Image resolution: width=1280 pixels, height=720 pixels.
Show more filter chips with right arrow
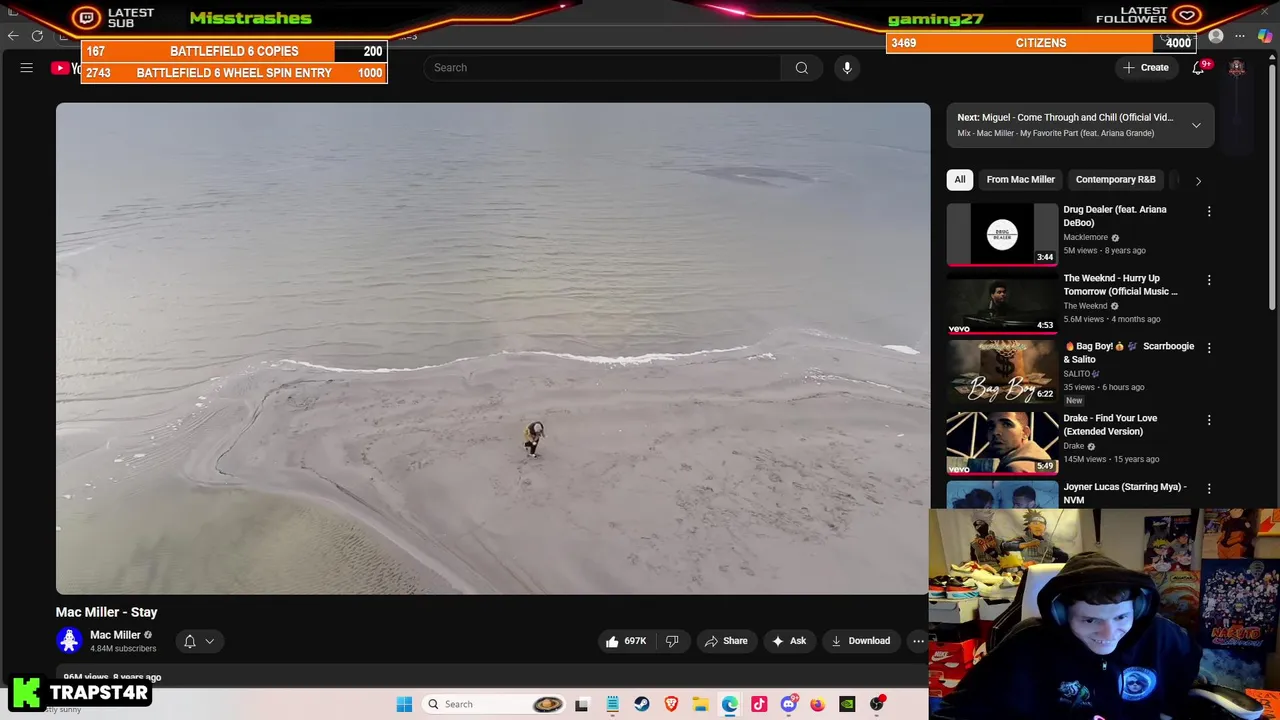(x=1198, y=181)
